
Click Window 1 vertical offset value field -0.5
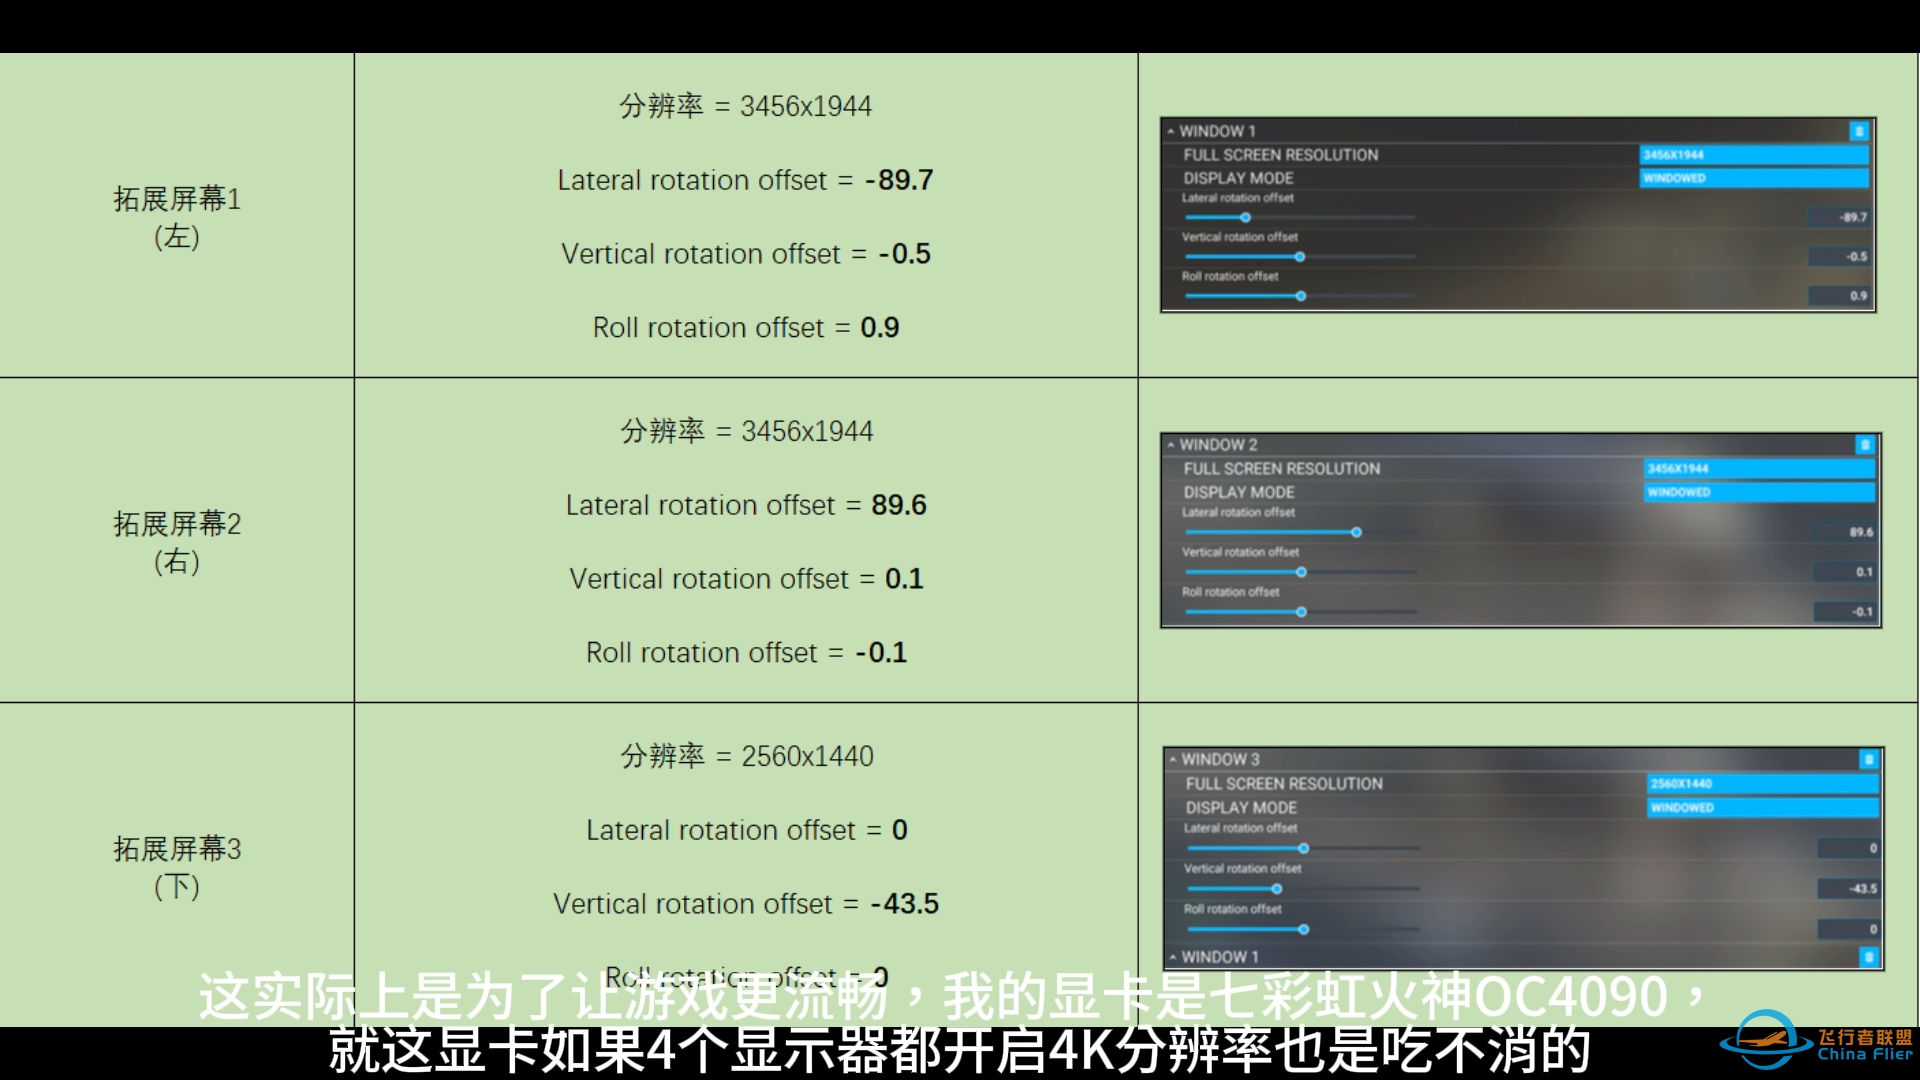tap(1839, 257)
